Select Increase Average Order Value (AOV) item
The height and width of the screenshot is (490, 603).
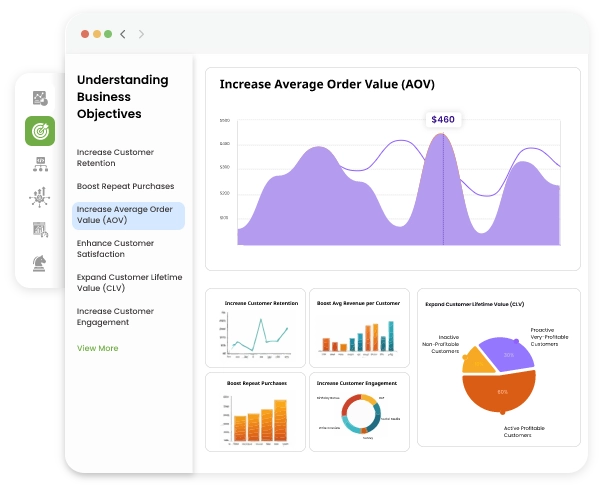(128, 216)
